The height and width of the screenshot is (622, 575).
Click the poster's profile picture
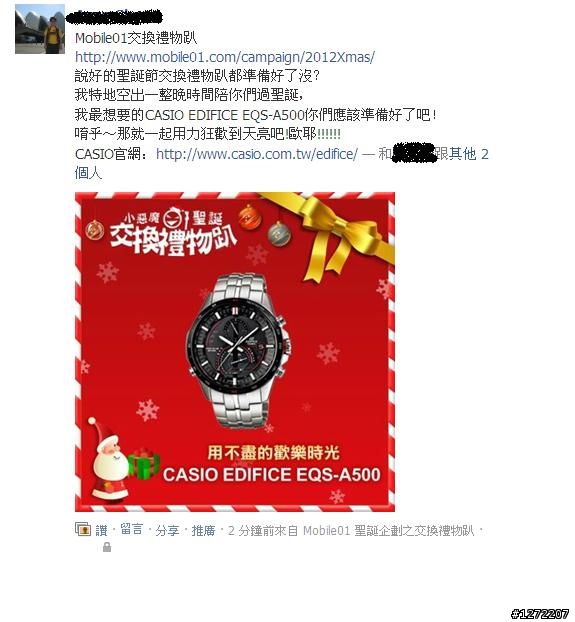[40, 29]
